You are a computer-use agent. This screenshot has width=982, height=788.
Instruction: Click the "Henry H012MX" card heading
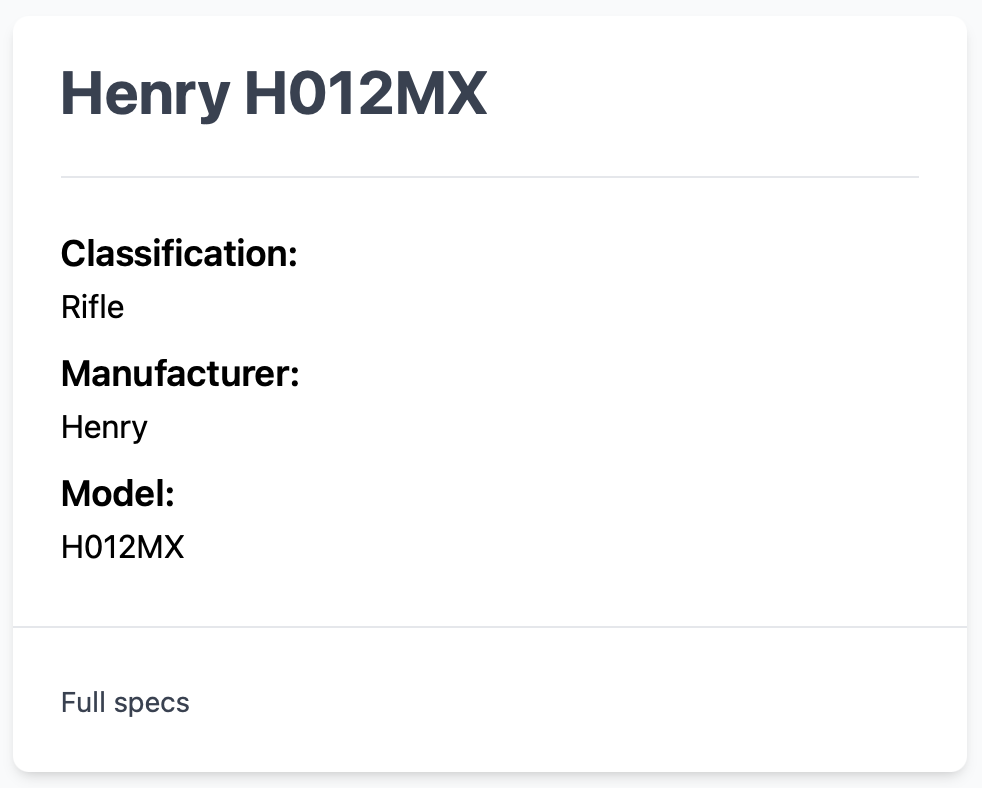pos(273,94)
